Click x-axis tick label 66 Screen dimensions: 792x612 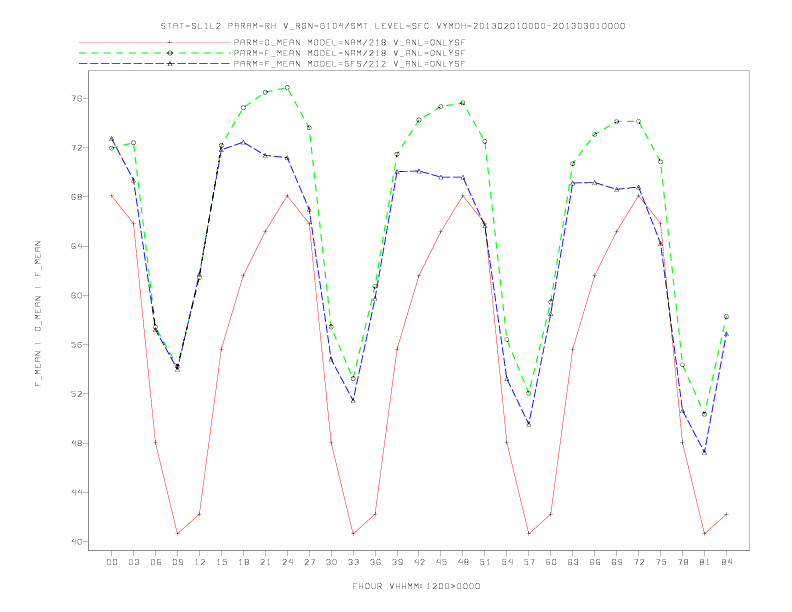coord(595,562)
